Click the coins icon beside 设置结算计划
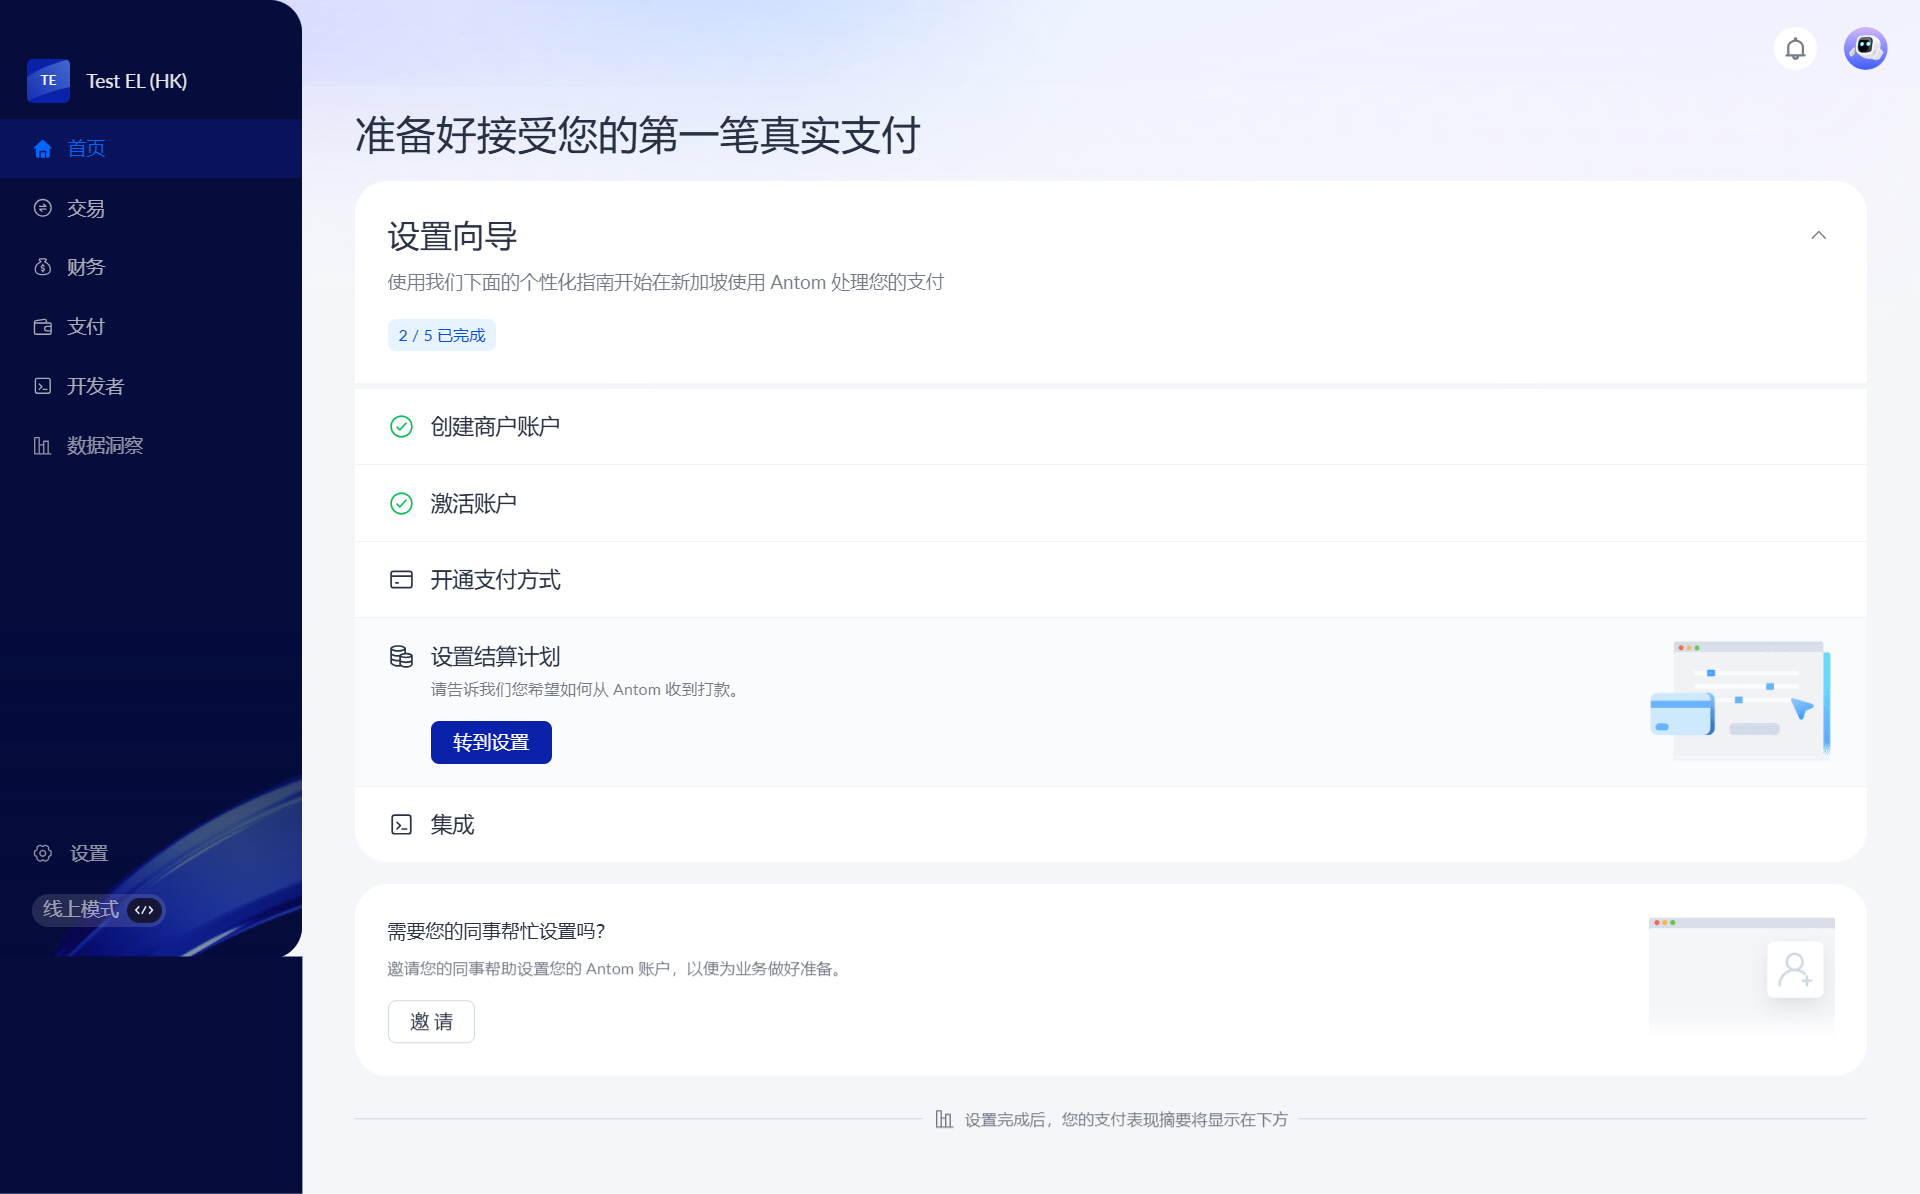Image resolution: width=1920 pixels, height=1194 pixels. [401, 657]
